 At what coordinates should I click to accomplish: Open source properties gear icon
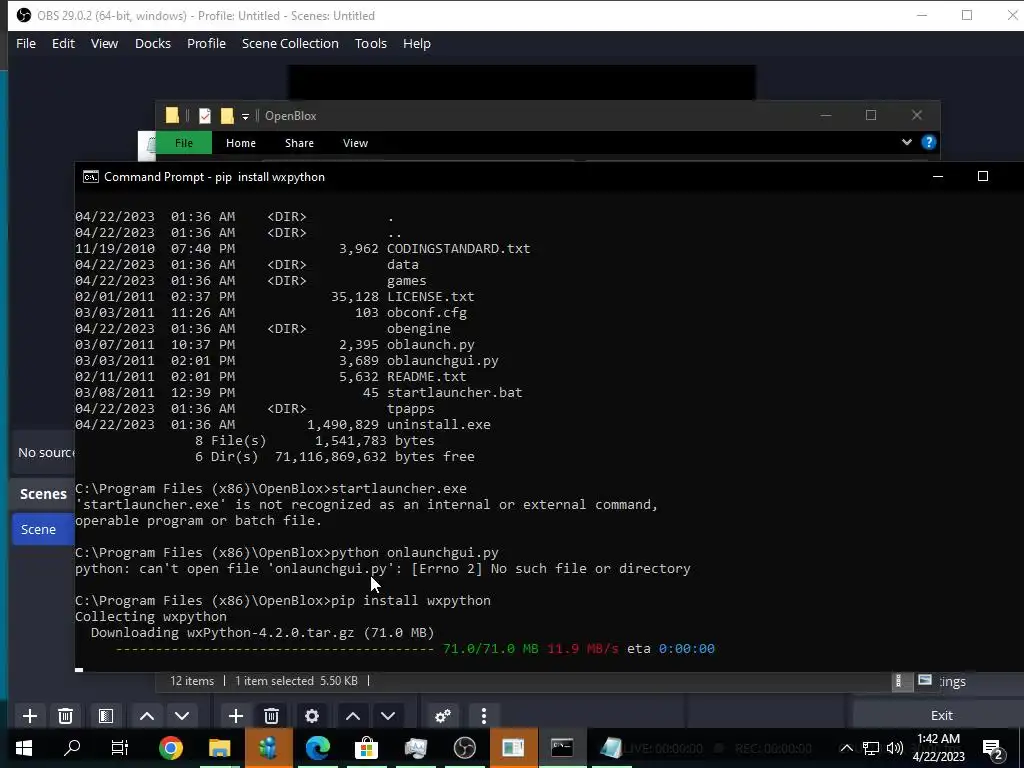tap(312, 716)
